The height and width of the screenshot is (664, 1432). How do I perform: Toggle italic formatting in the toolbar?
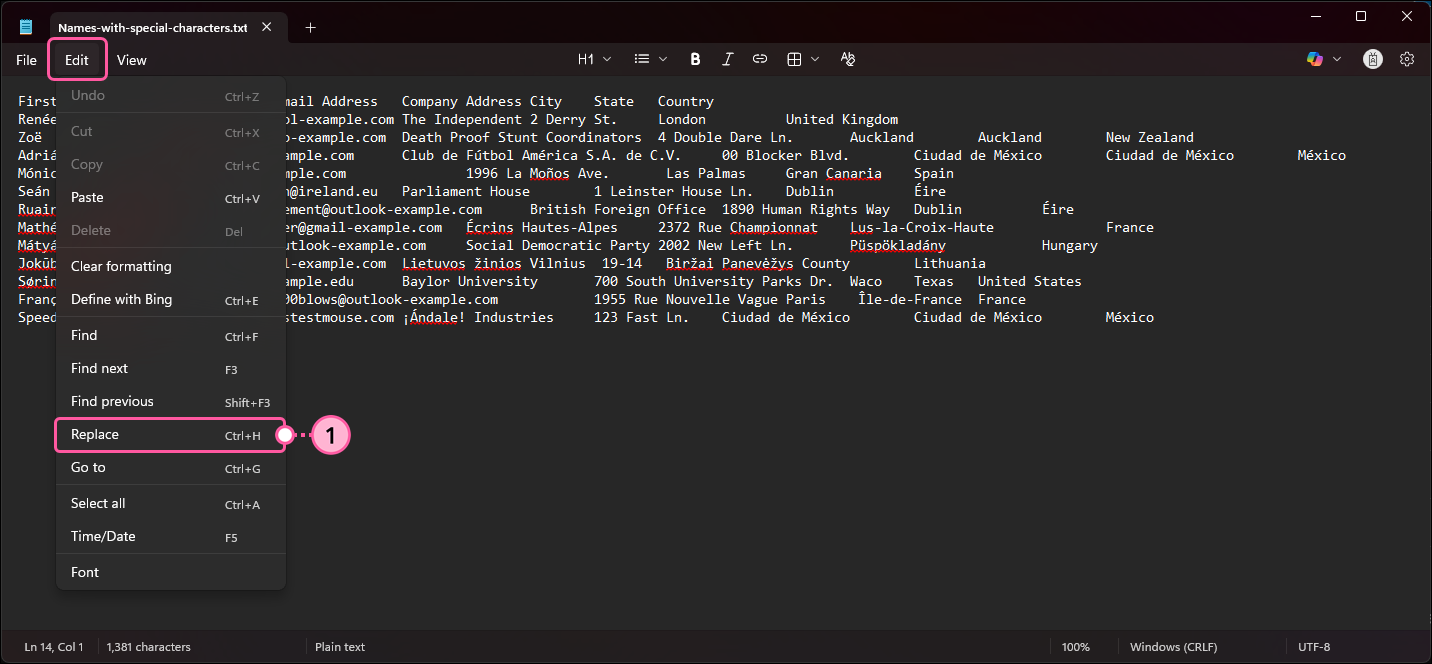(727, 58)
